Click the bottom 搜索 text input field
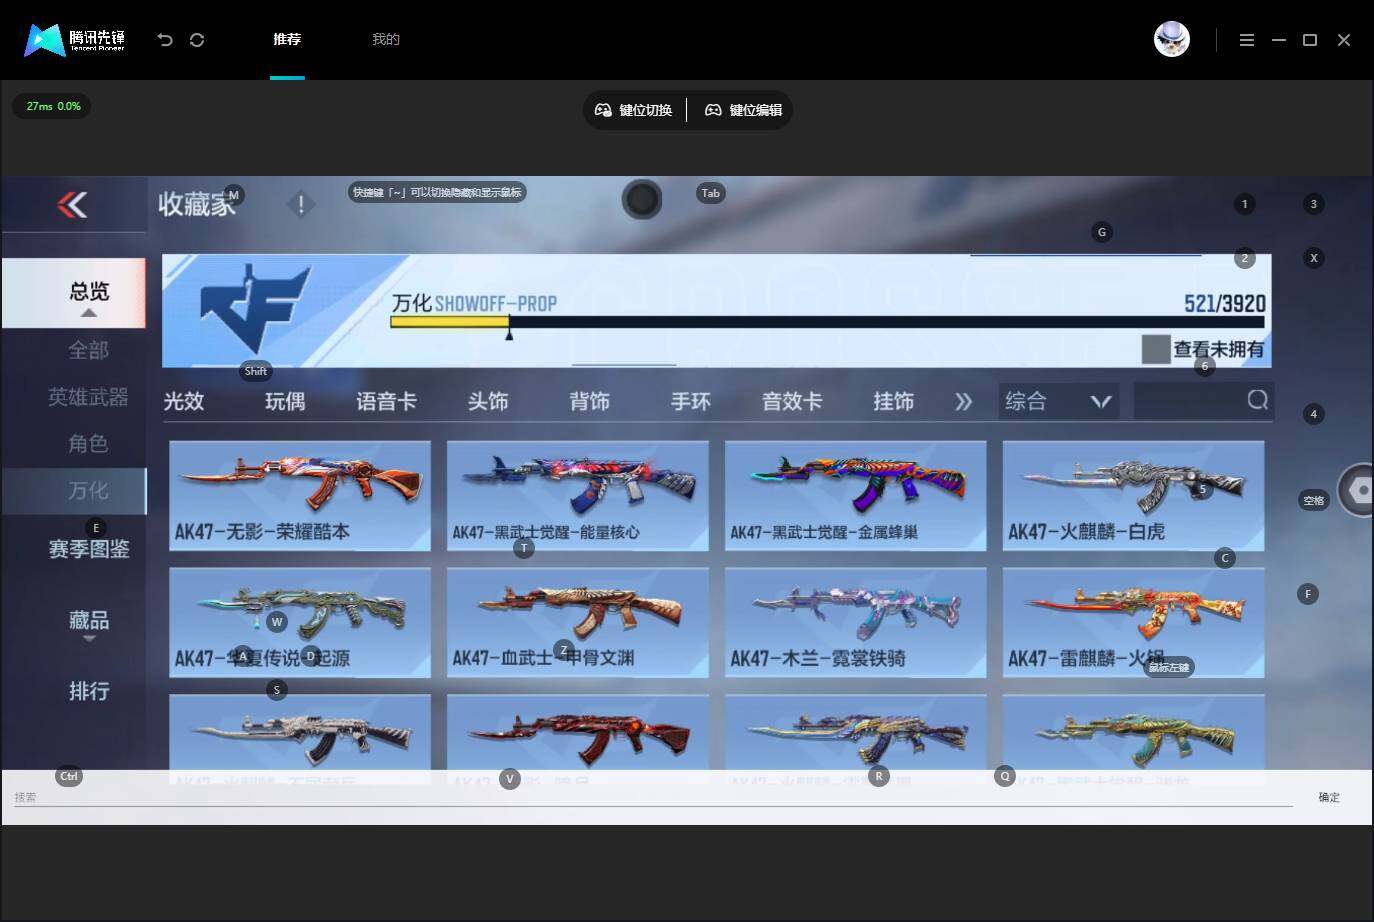Screen dimensions: 1374x922 tap(652, 797)
